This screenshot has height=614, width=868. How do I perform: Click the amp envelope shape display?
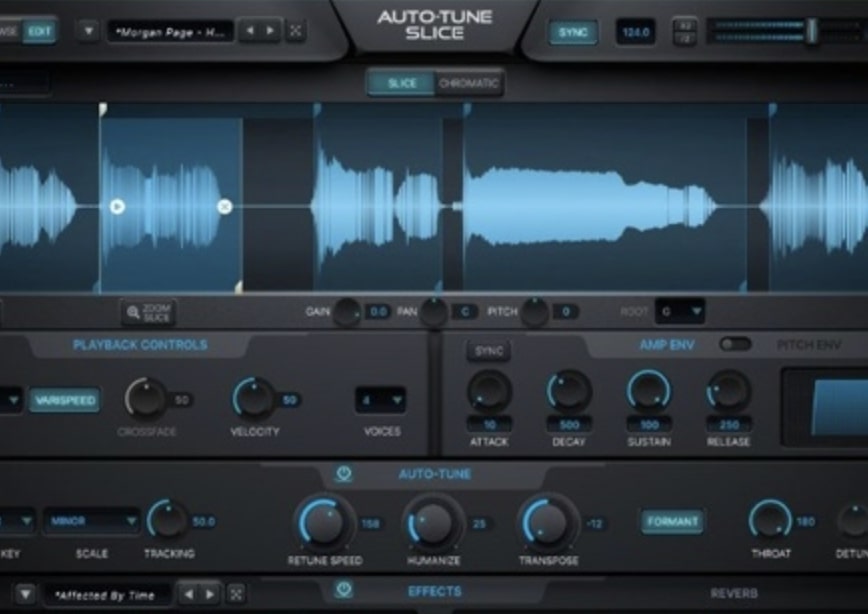[825, 407]
